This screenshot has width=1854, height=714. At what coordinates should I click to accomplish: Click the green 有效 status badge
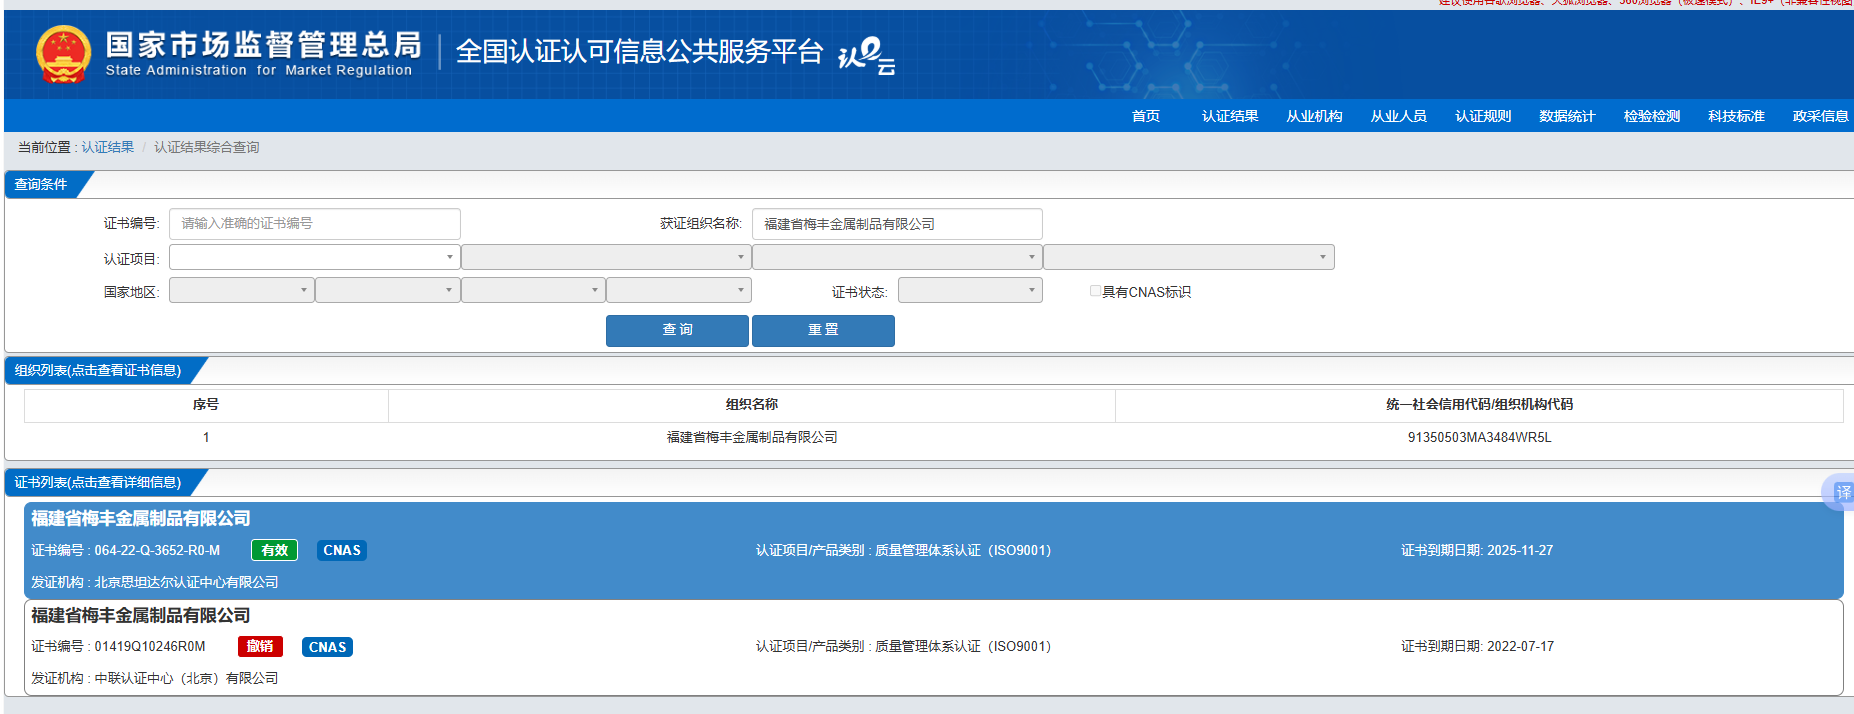(274, 550)
